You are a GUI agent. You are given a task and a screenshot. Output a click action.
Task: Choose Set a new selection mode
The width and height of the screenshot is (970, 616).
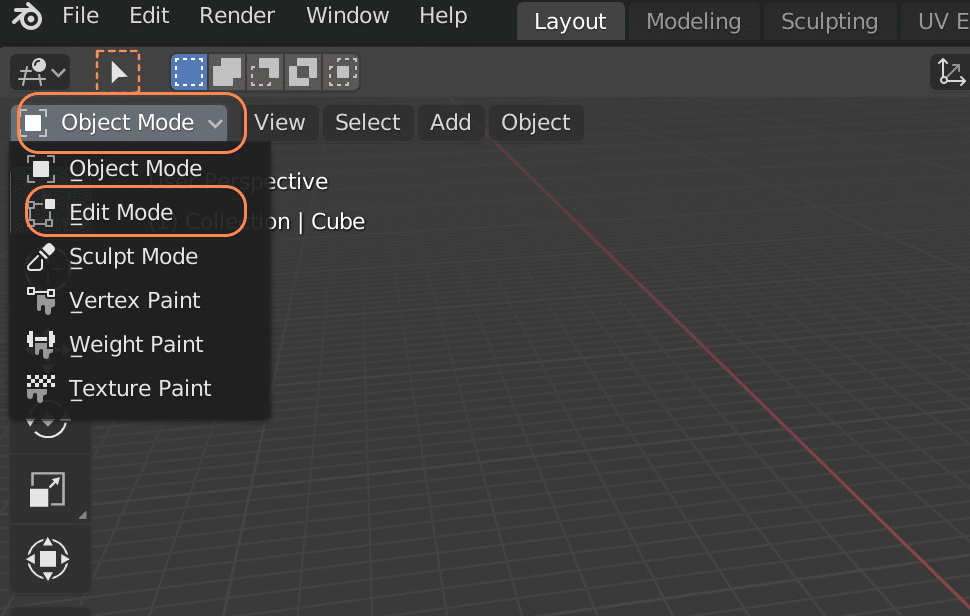point(189,72)
